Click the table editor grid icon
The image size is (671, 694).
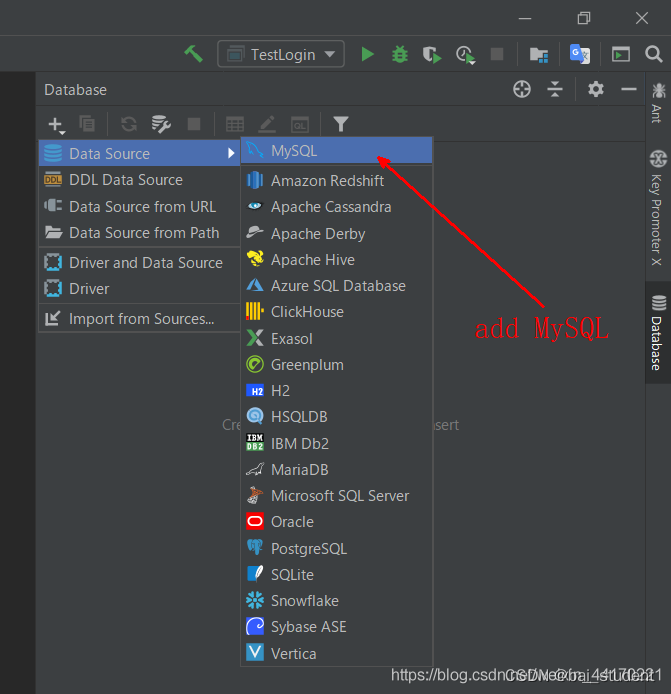point(235,124)
